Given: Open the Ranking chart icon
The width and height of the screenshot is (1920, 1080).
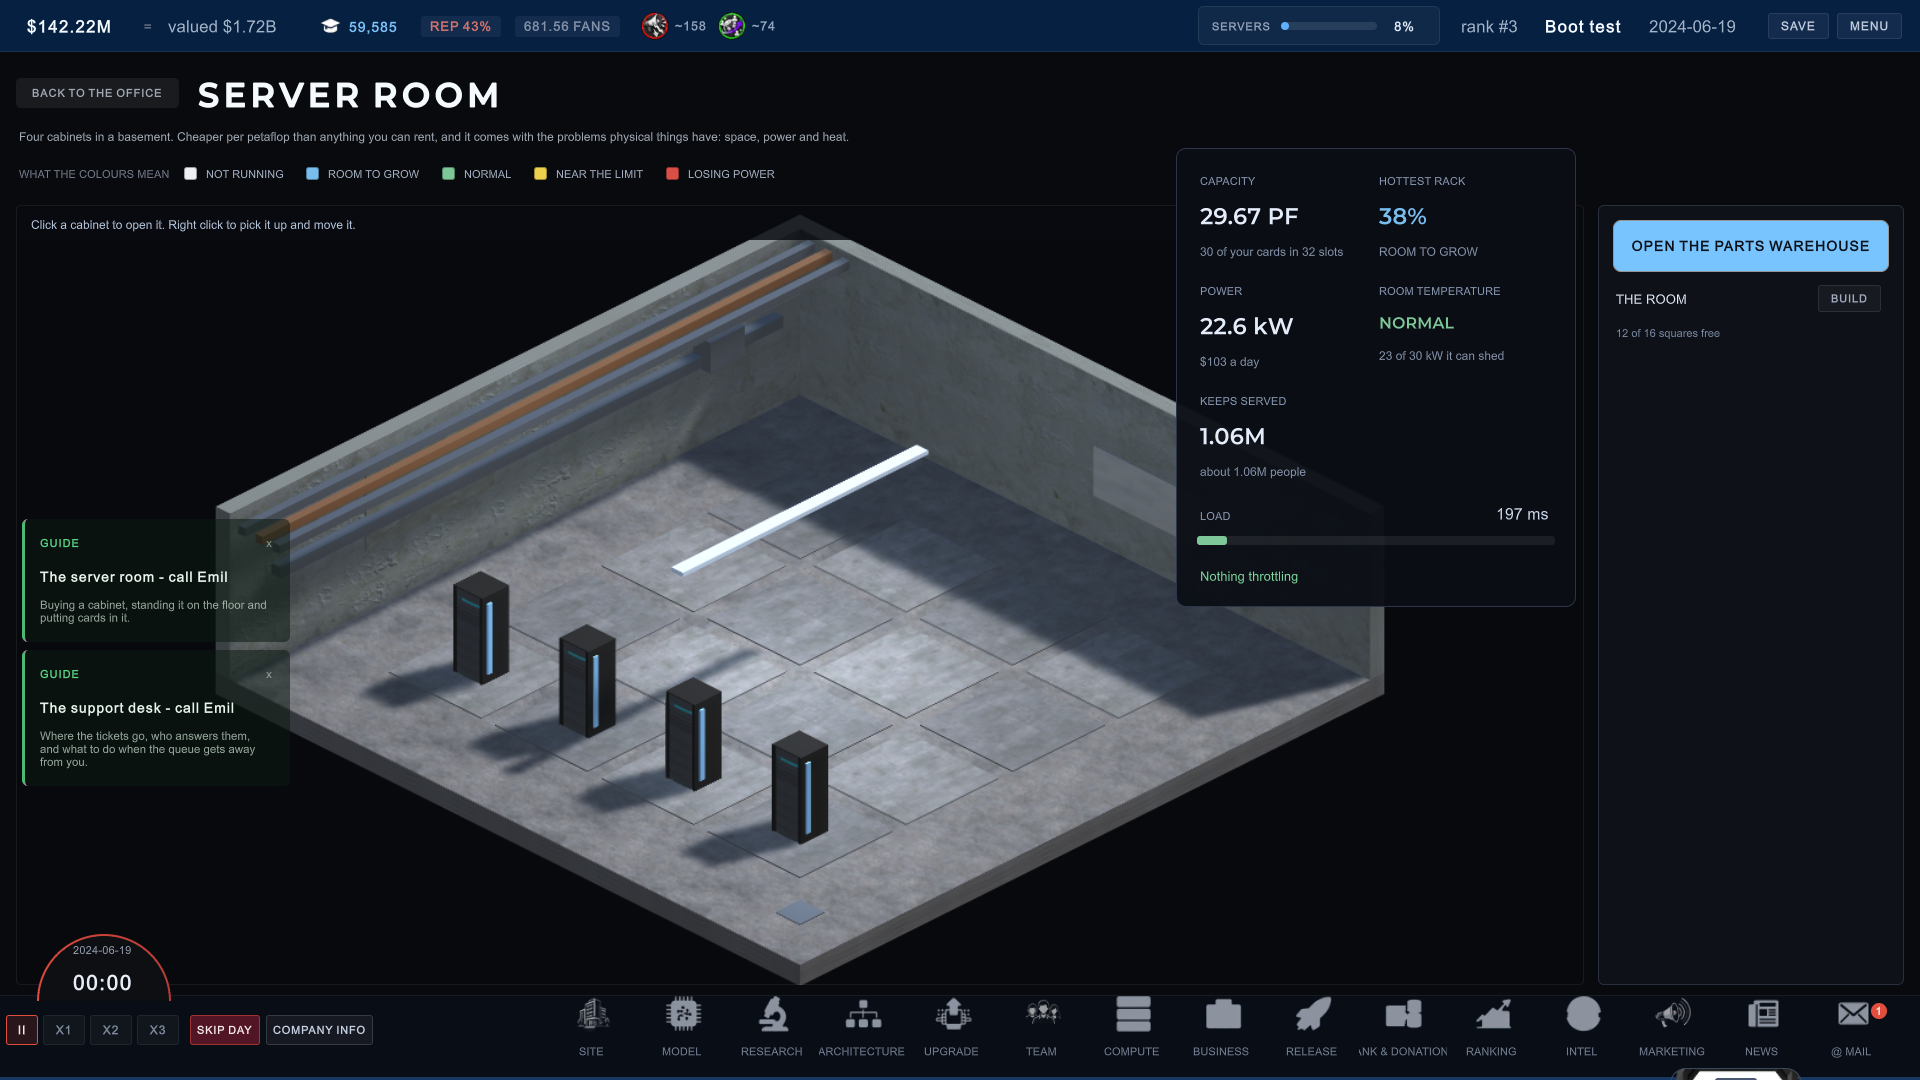Looking at the screenshot, I should tap(1492, 1015).
